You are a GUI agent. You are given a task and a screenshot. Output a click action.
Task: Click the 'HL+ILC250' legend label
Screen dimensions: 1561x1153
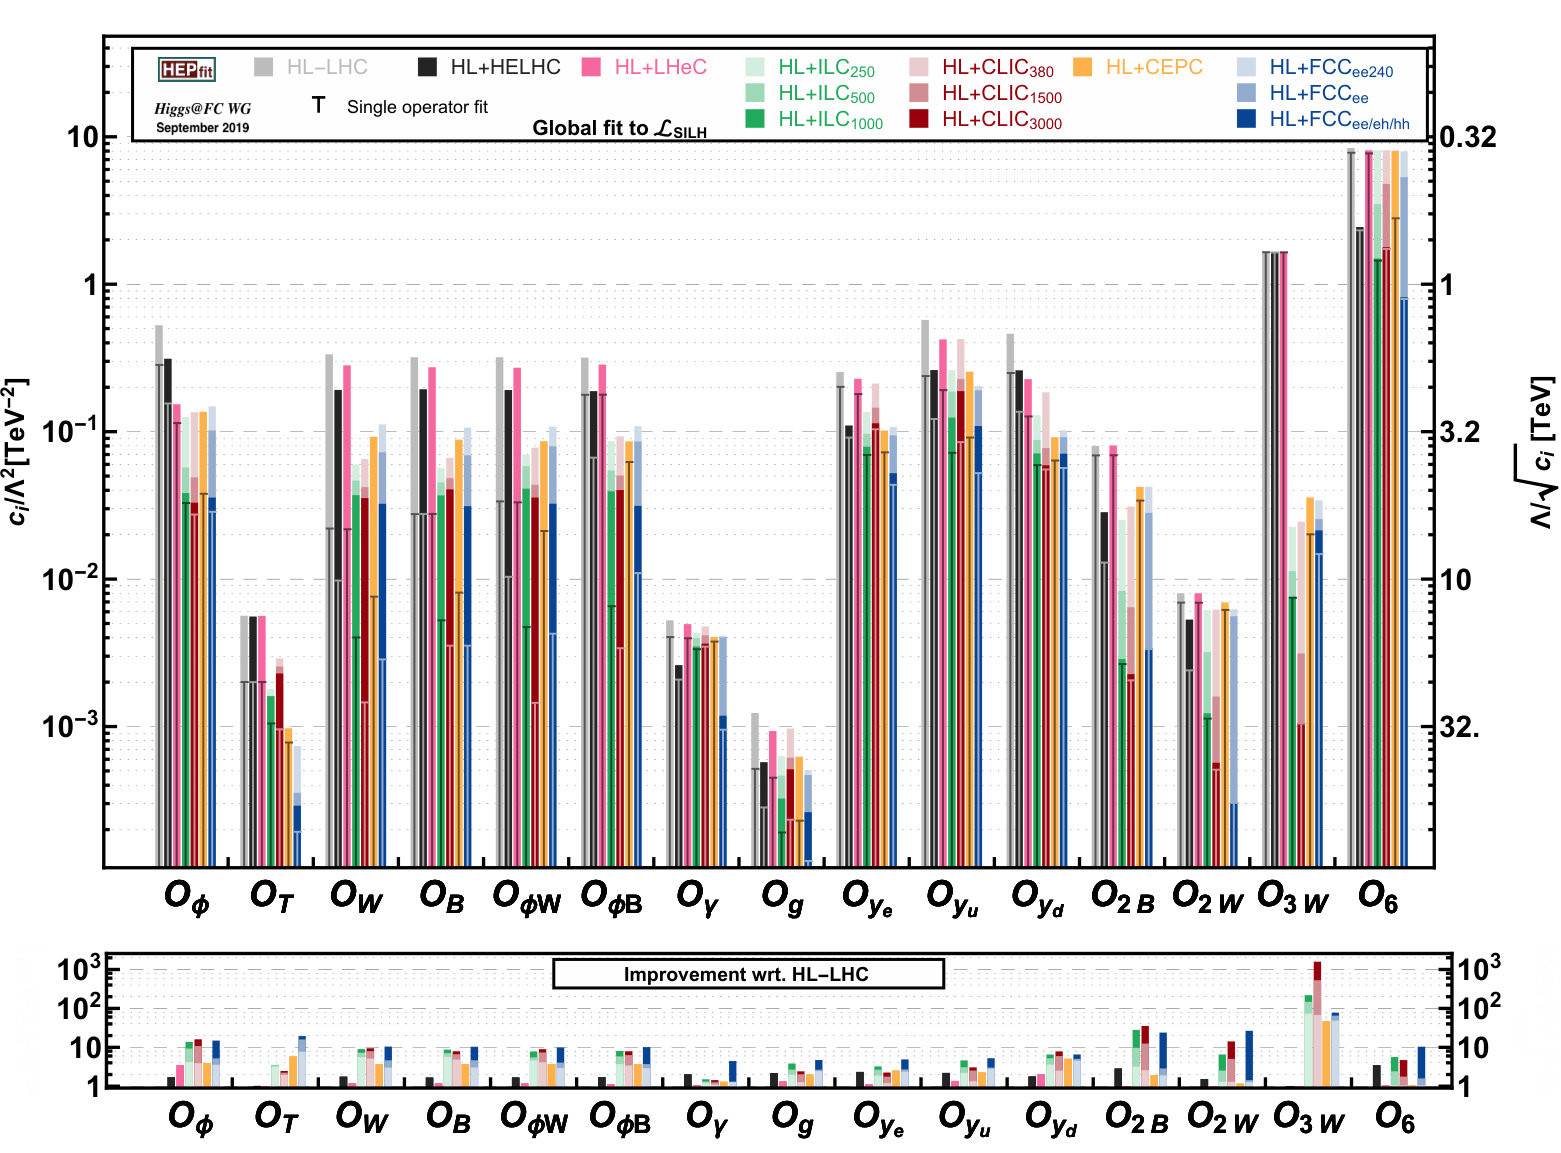[826, 68]
